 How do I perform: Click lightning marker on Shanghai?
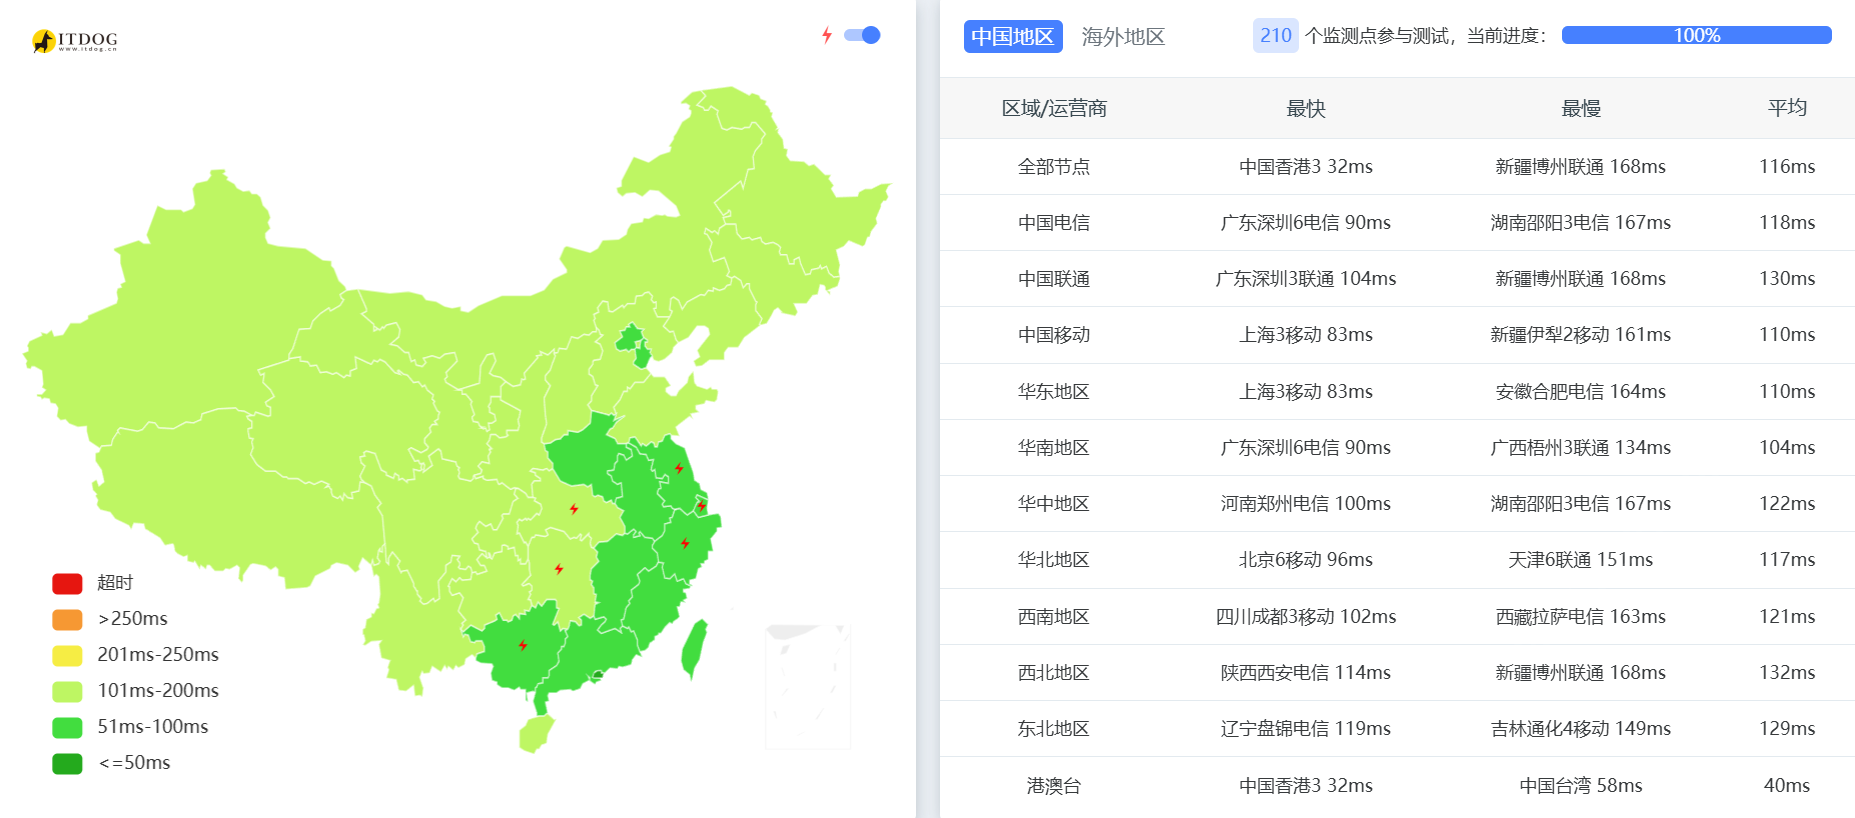[702, 506]
